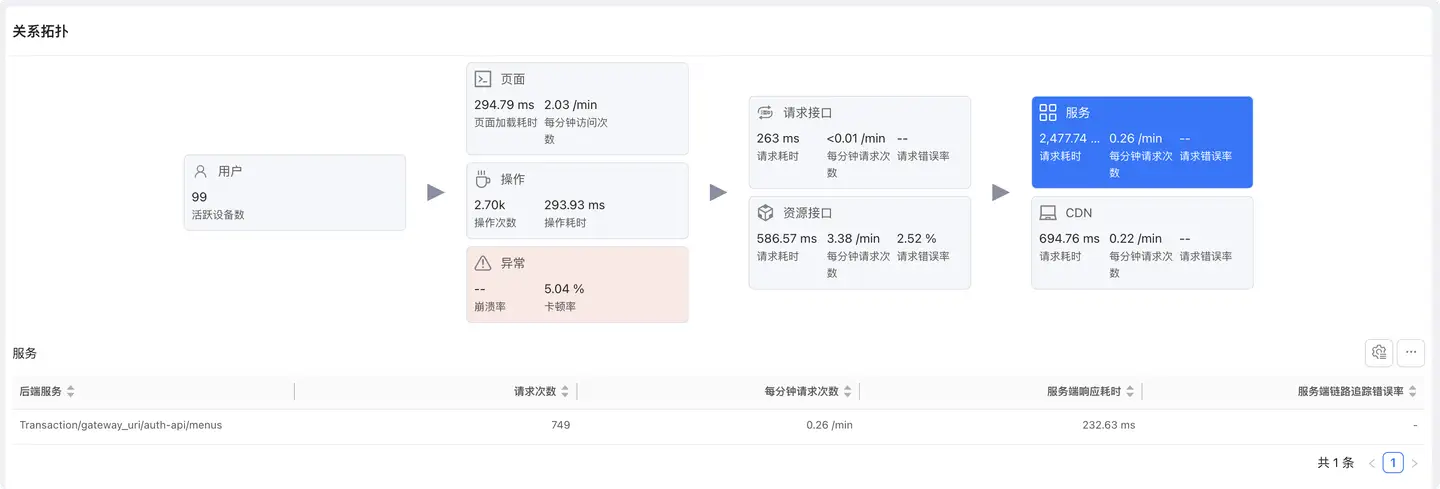Open the more options ellipsis button
The width and height of the screenshot is (1440, 489).
click(1411, 352)
